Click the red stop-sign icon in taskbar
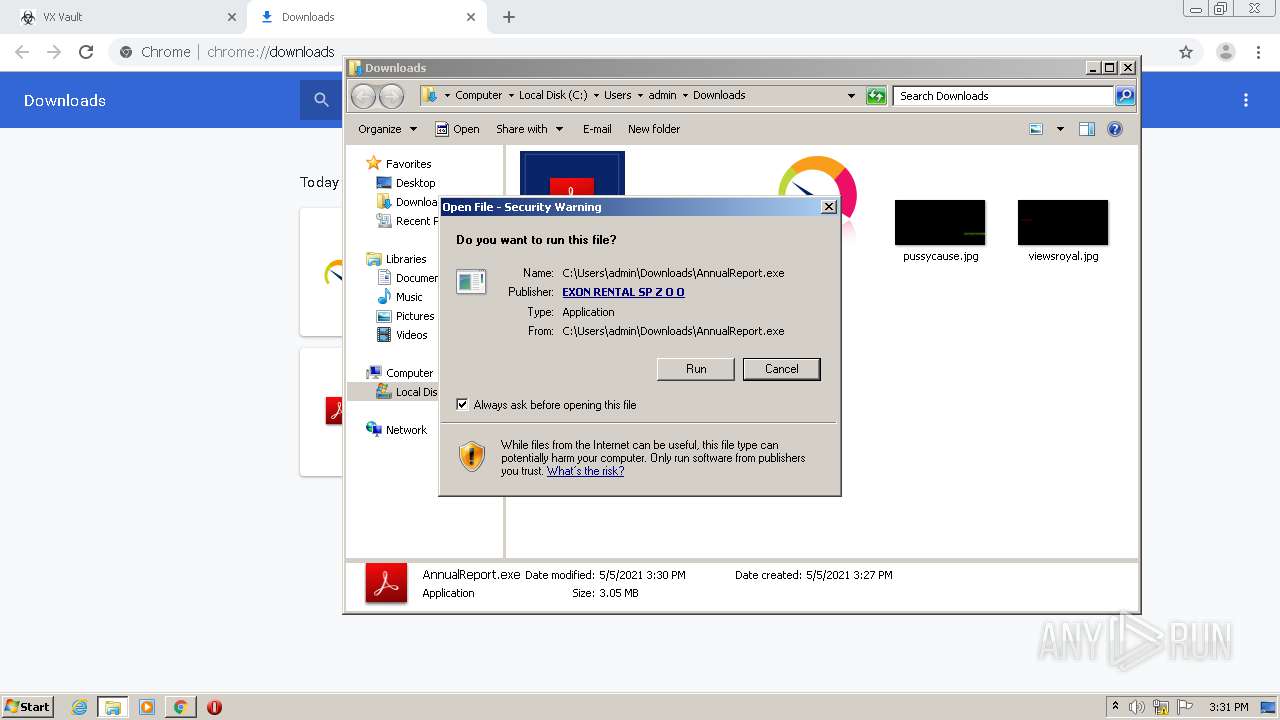1280x720 pixels. click(x=214, y=707)
